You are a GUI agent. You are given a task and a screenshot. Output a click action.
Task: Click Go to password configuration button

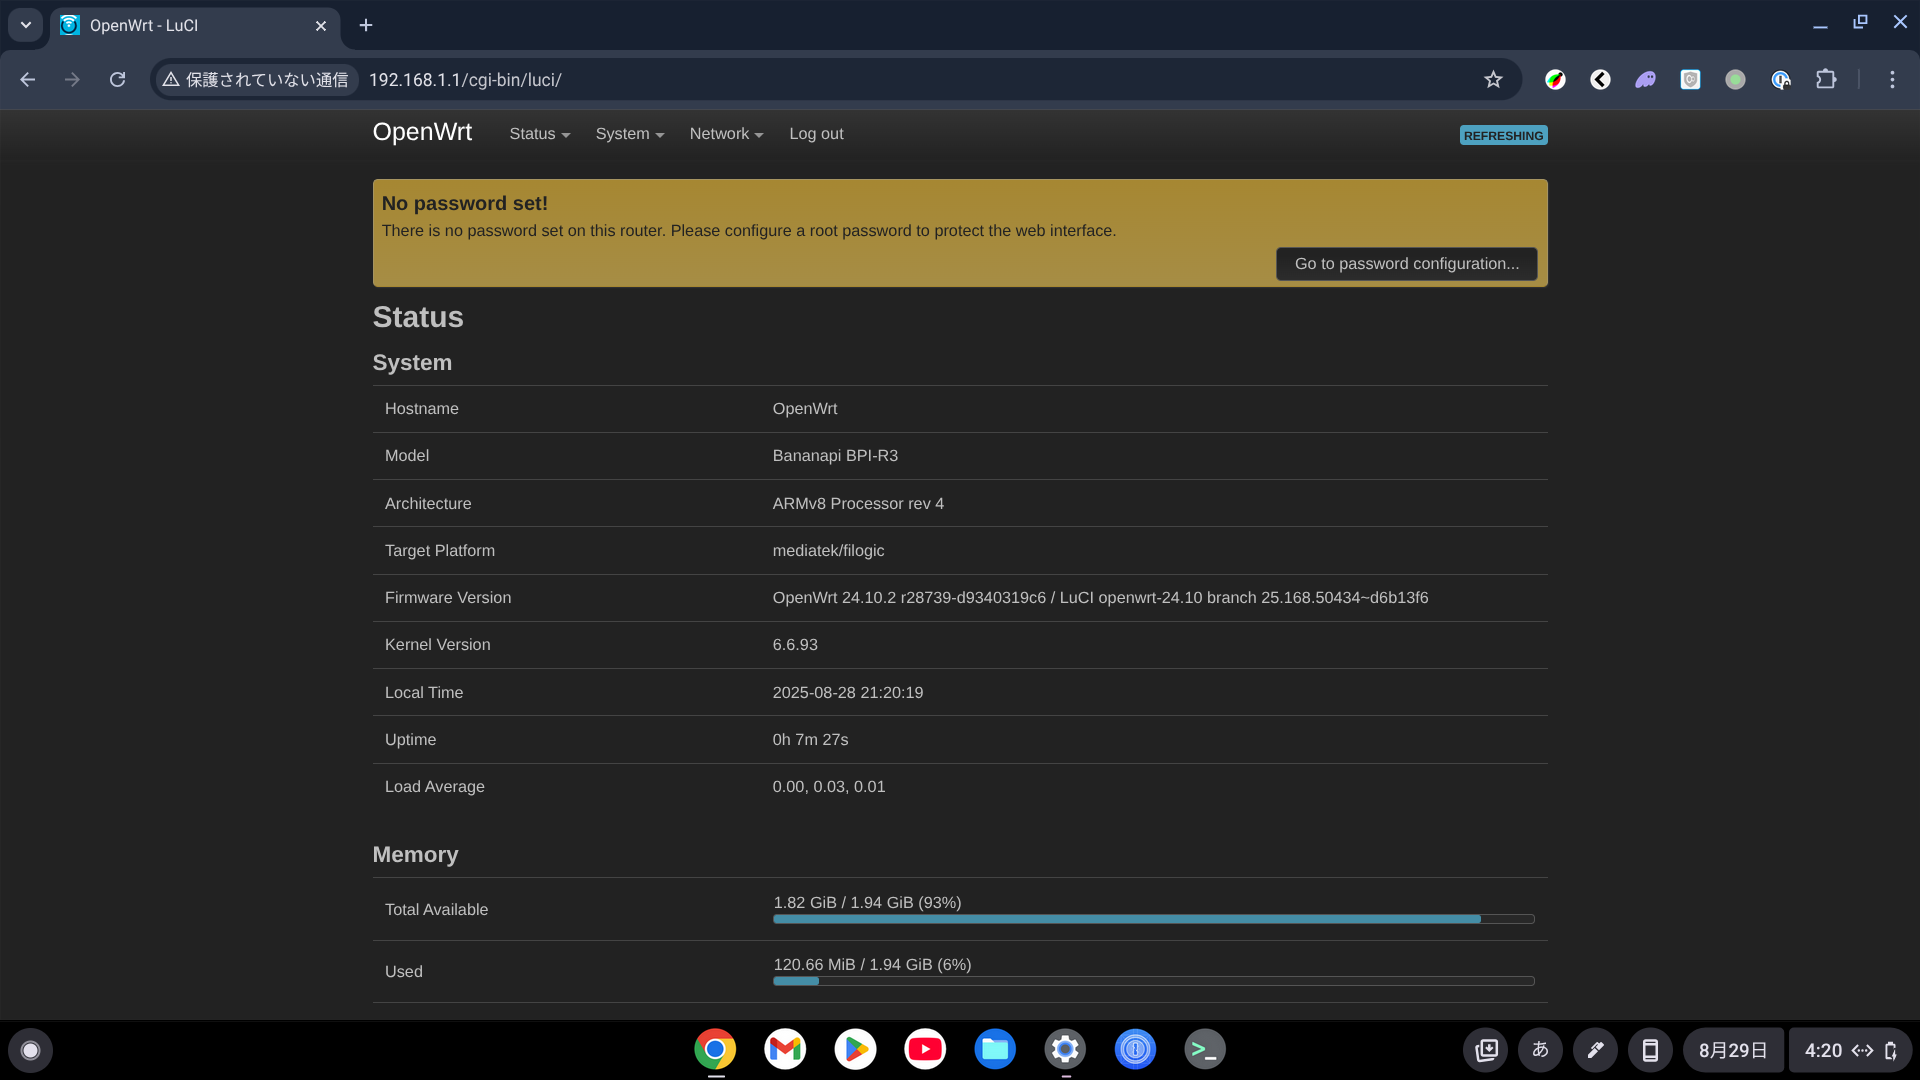[1406, 263]
